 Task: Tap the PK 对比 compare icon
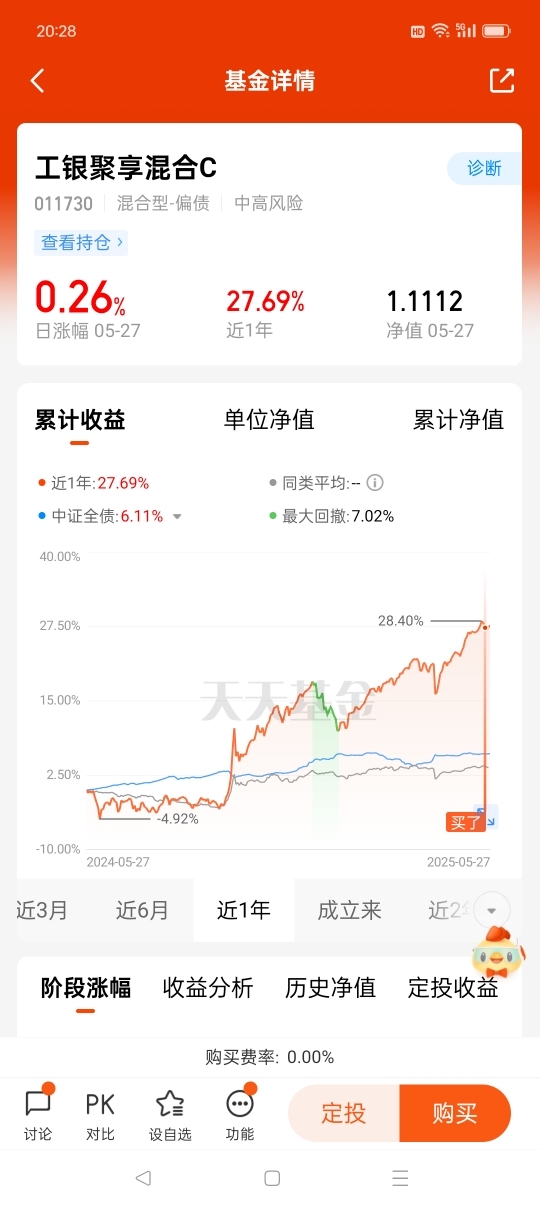pyautogui.click(x=100, y=1113)
